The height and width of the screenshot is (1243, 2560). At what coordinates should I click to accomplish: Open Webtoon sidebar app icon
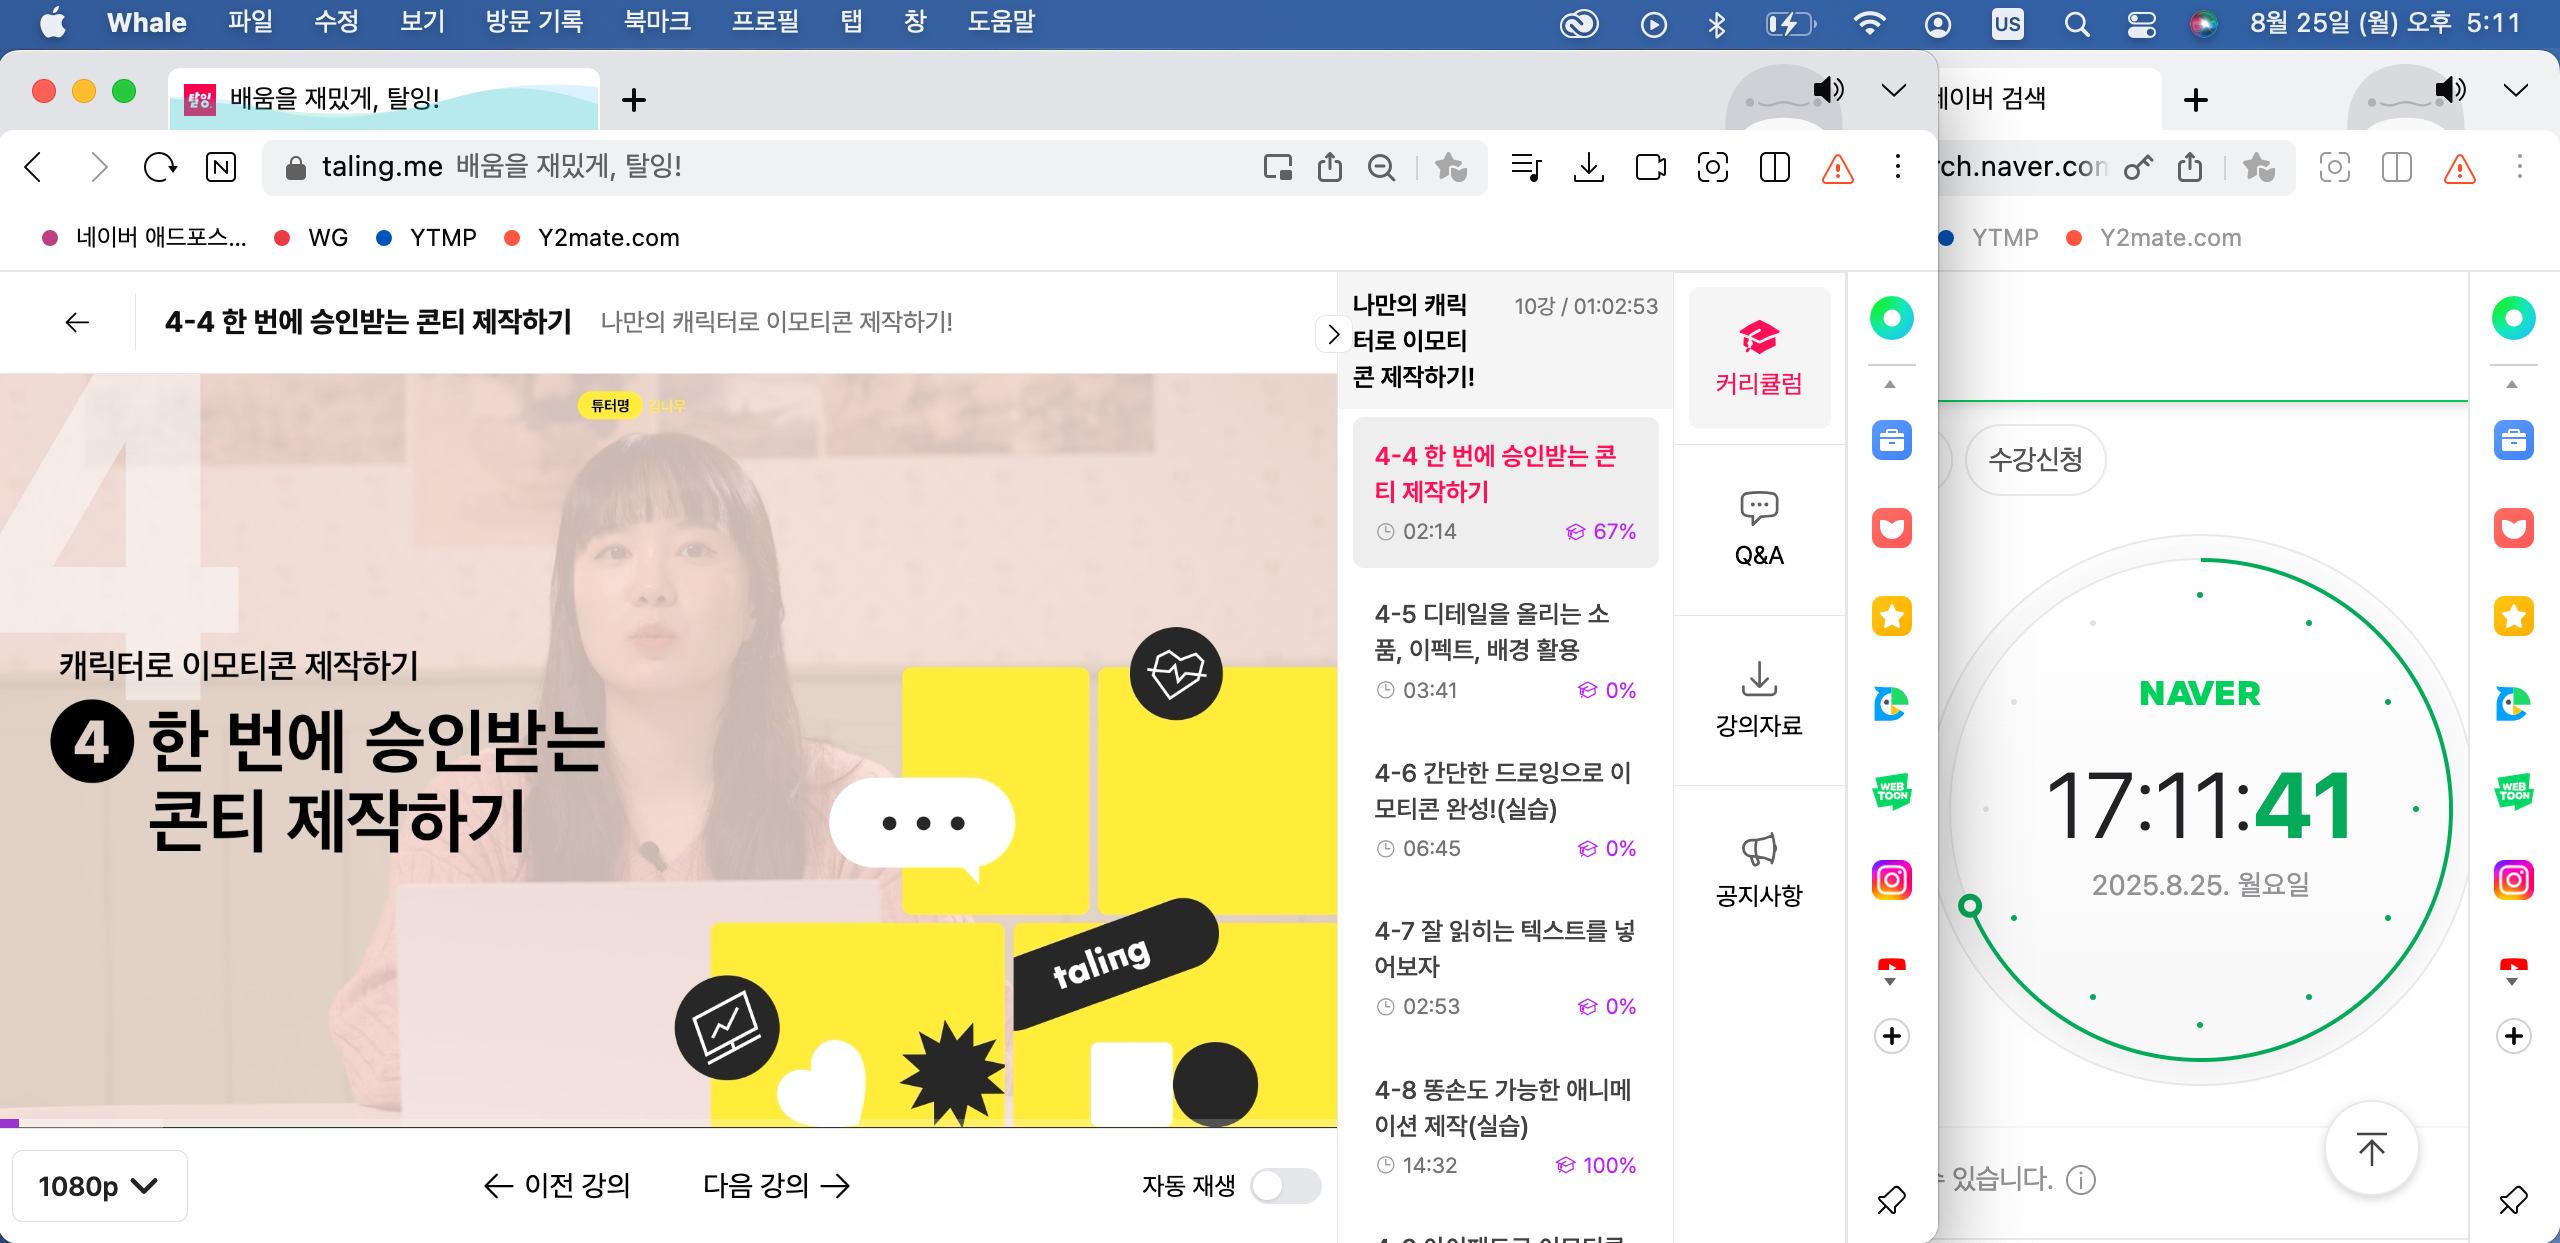click(x=1891, y=792)
